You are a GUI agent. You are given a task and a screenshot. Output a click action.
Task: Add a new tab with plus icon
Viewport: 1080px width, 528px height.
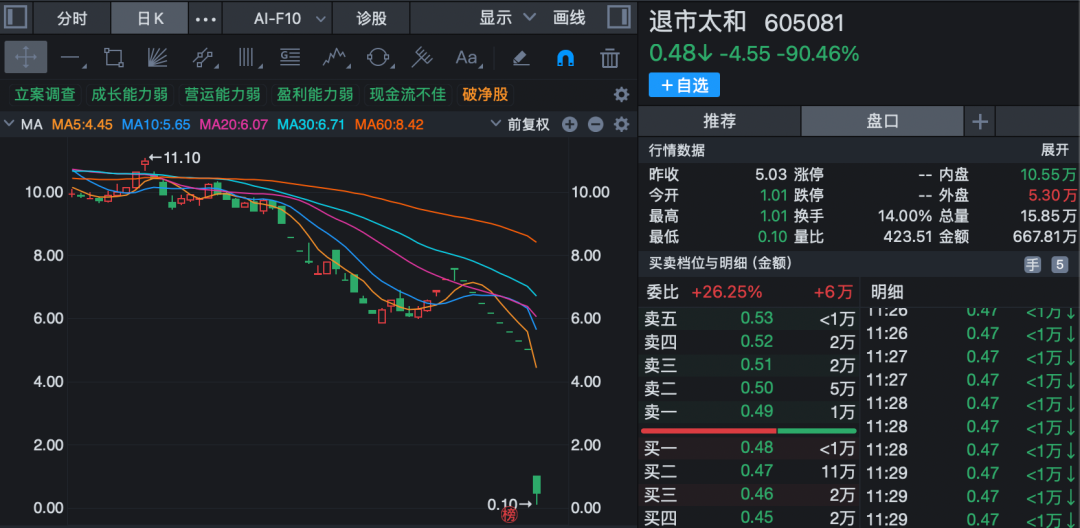pos(979,123)
